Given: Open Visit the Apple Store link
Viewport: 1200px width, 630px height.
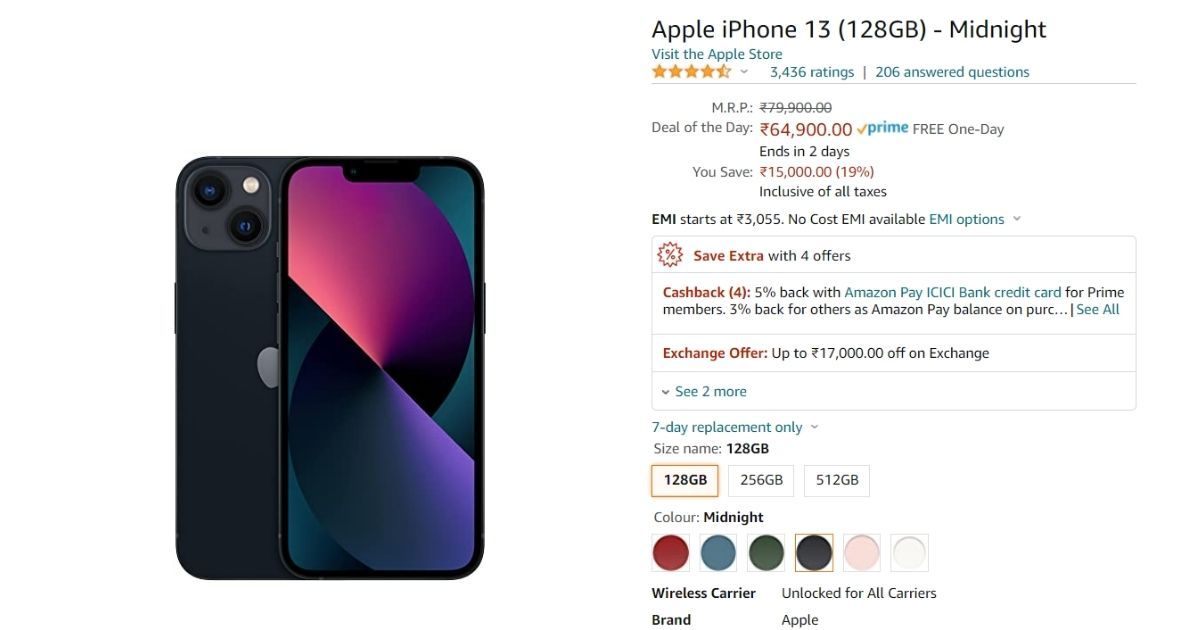Looking at the screenshot, I should point(717,54).
